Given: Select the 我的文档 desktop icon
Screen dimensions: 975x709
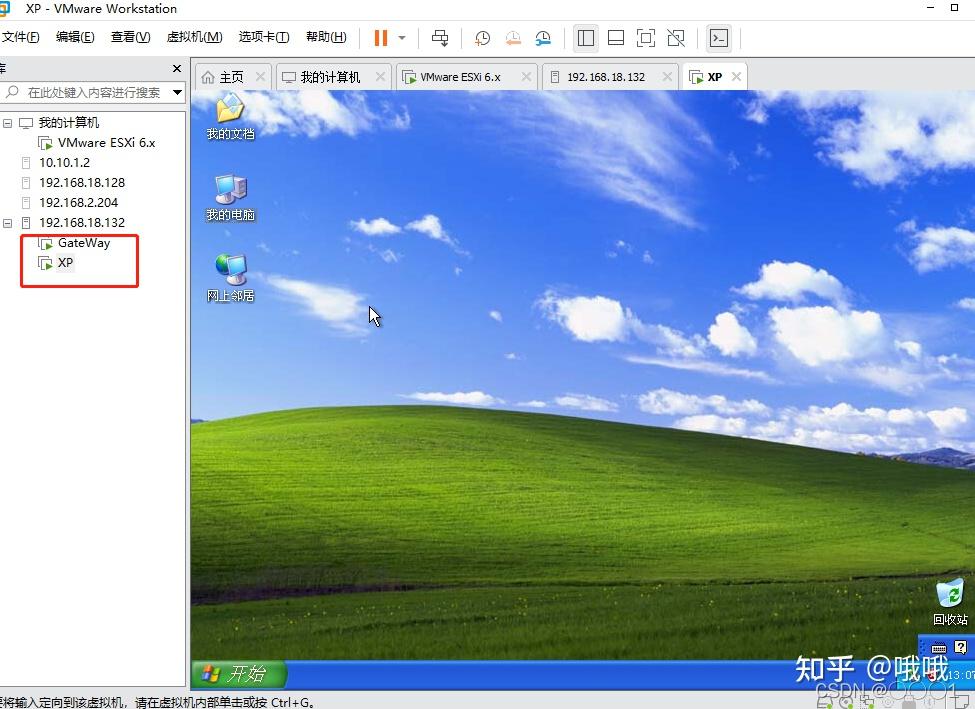Looking at the screenshot, I should click(x=230, y=116).
